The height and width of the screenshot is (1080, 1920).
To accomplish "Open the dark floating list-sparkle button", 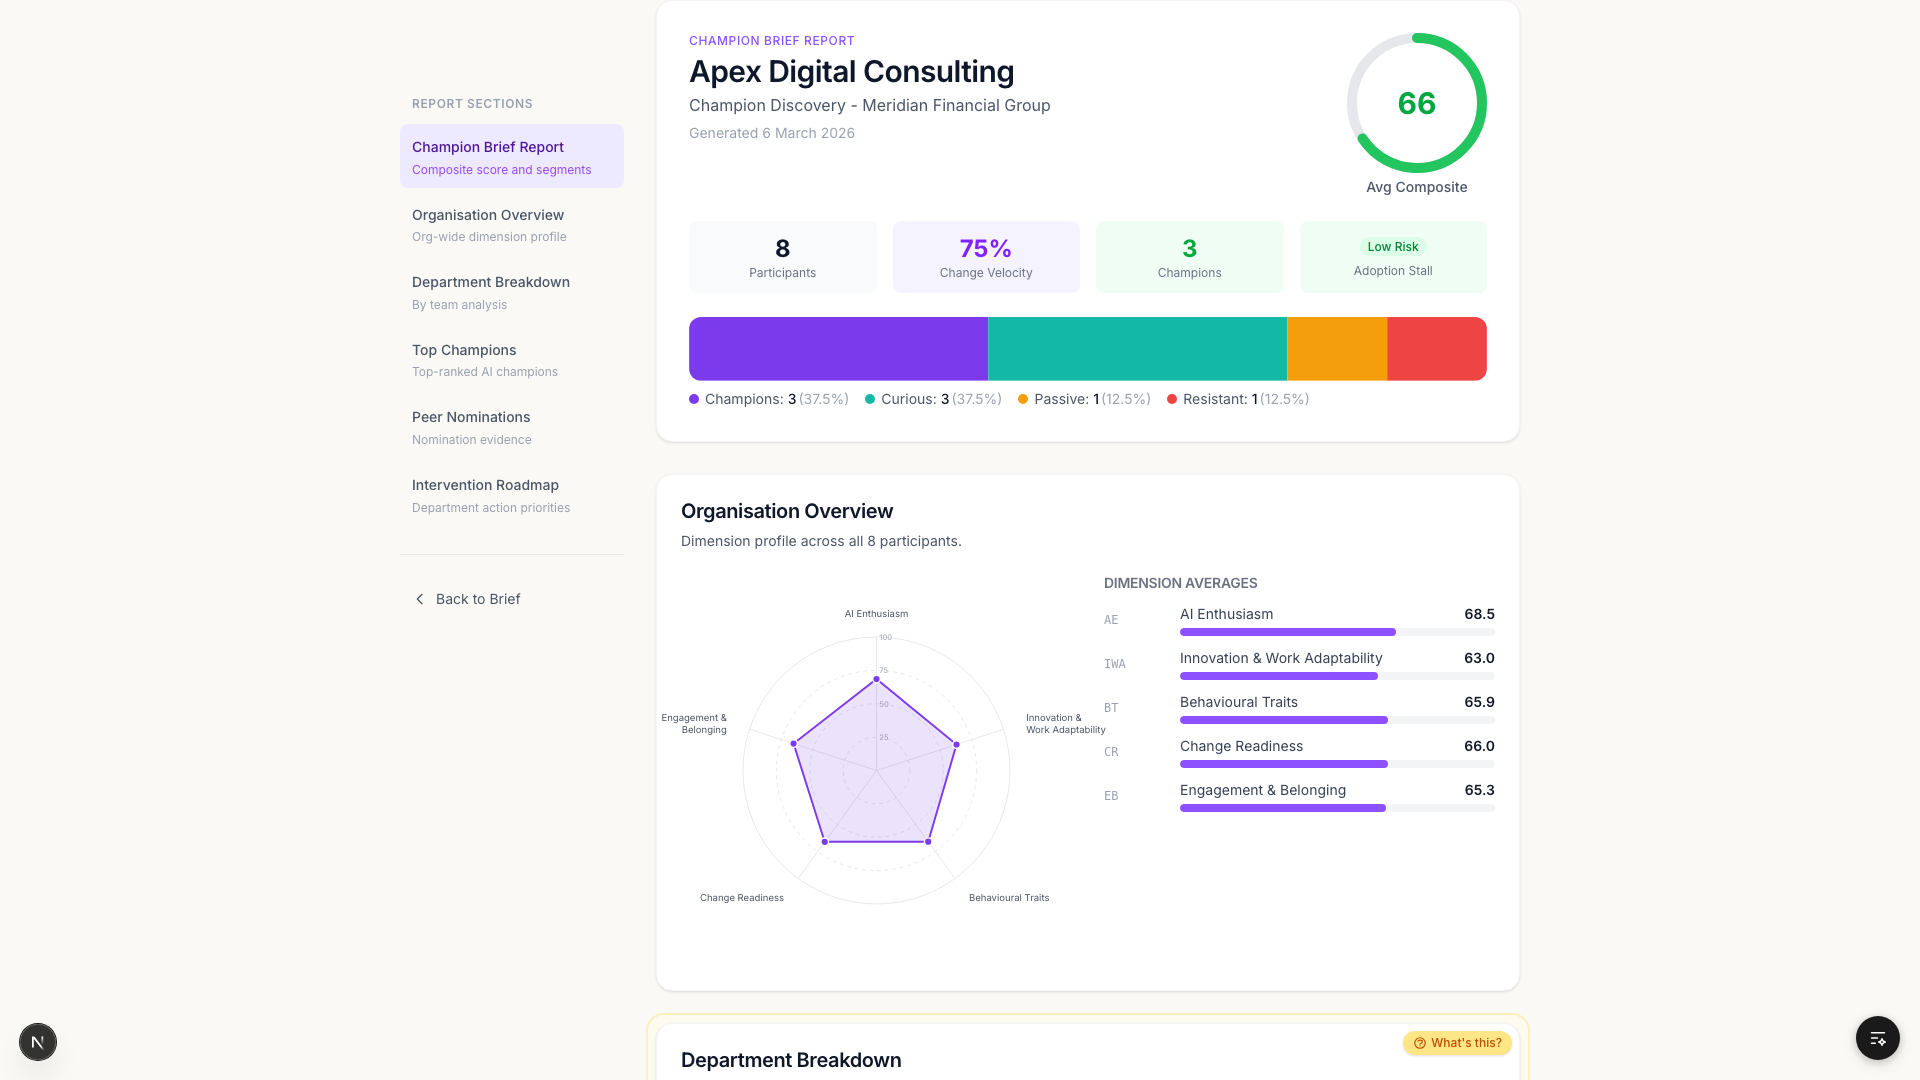I will pos(1877,1038).
